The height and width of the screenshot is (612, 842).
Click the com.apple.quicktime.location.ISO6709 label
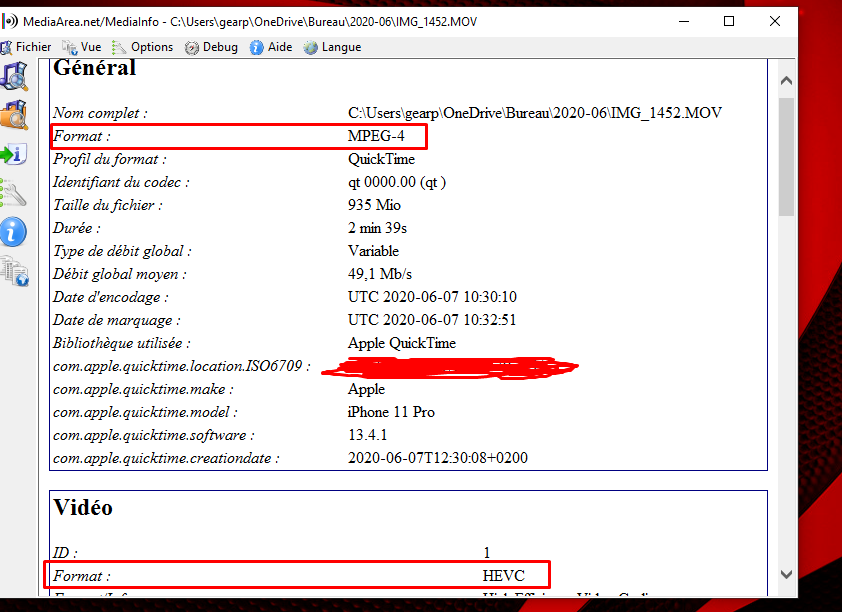(x=182, y=367)
